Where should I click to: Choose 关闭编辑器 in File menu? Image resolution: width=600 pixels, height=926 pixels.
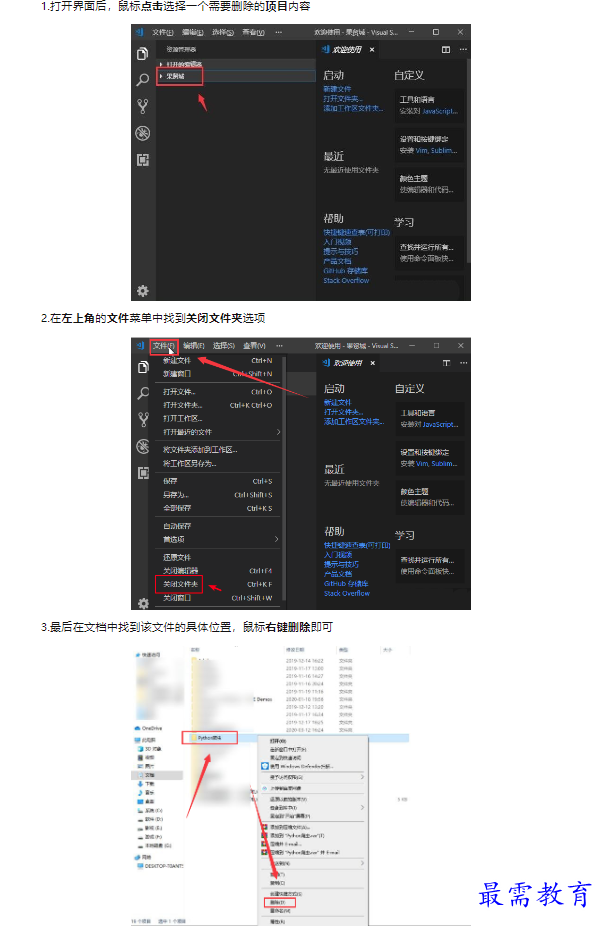(x=219, y=570)
